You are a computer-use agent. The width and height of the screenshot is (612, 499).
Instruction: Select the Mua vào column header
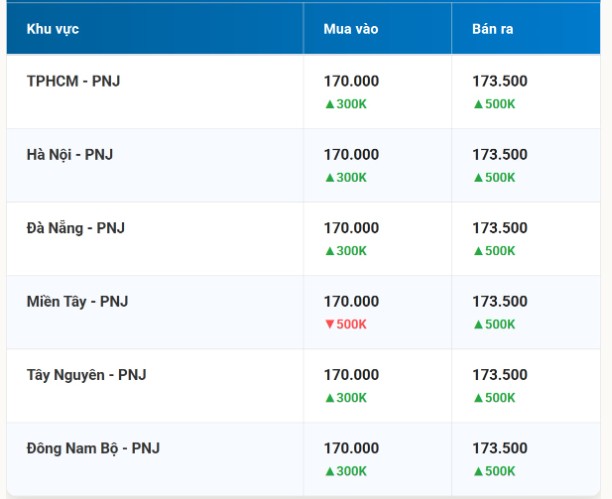click(349, 29)
